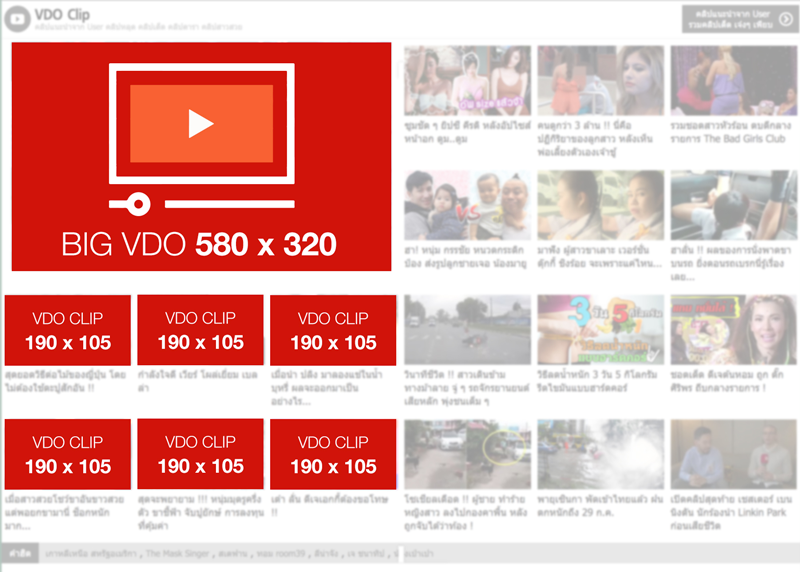800x572 pixels.
Task: Click the progress knob under the Big VDO screen graphic
Action: click(x=137, y=205)
